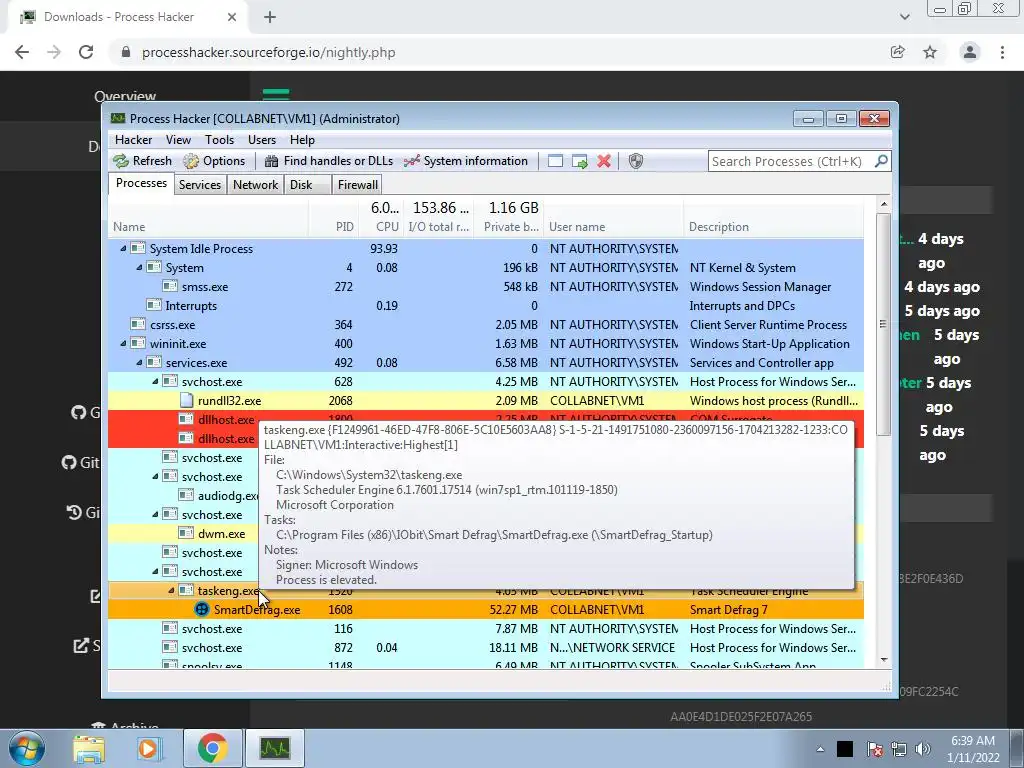Switch to the Network tab

[x=255, y=185]
